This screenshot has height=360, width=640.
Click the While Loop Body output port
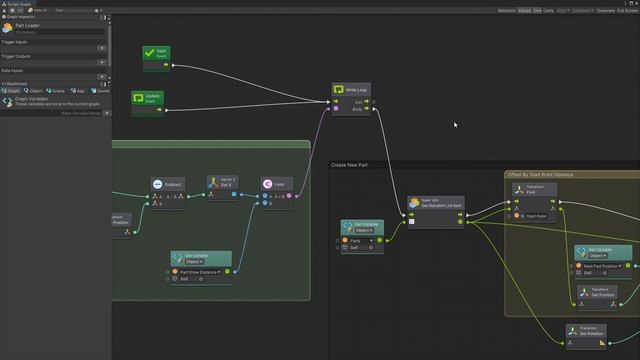[x=367, y=109]
